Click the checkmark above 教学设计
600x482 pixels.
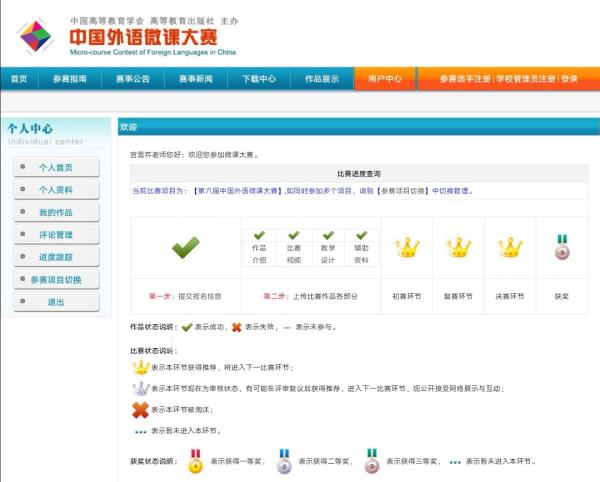[328, 235]
